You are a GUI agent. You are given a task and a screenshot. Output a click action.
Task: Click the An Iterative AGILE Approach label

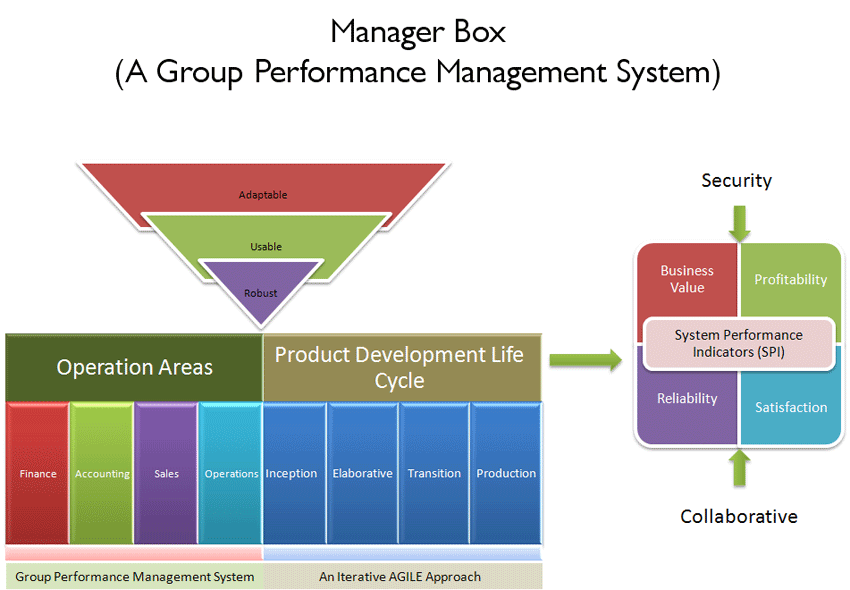click(400, 576)
